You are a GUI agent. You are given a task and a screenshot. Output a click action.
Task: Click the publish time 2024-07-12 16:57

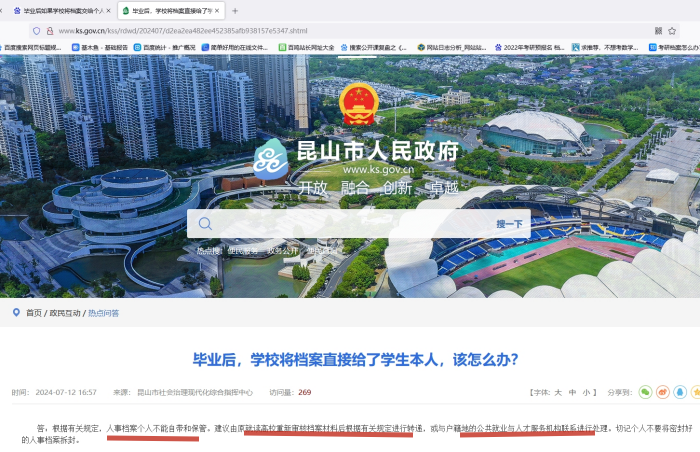66,392
